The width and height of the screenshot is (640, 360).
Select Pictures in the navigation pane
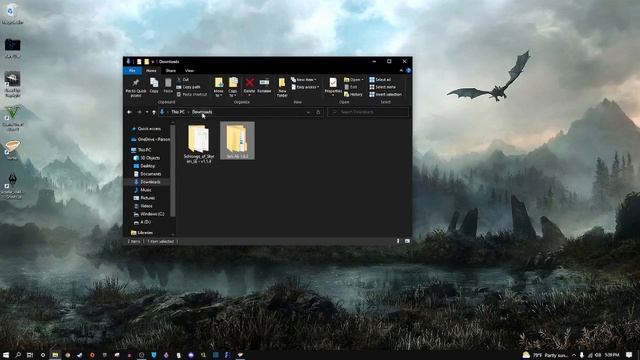[144, 198]
